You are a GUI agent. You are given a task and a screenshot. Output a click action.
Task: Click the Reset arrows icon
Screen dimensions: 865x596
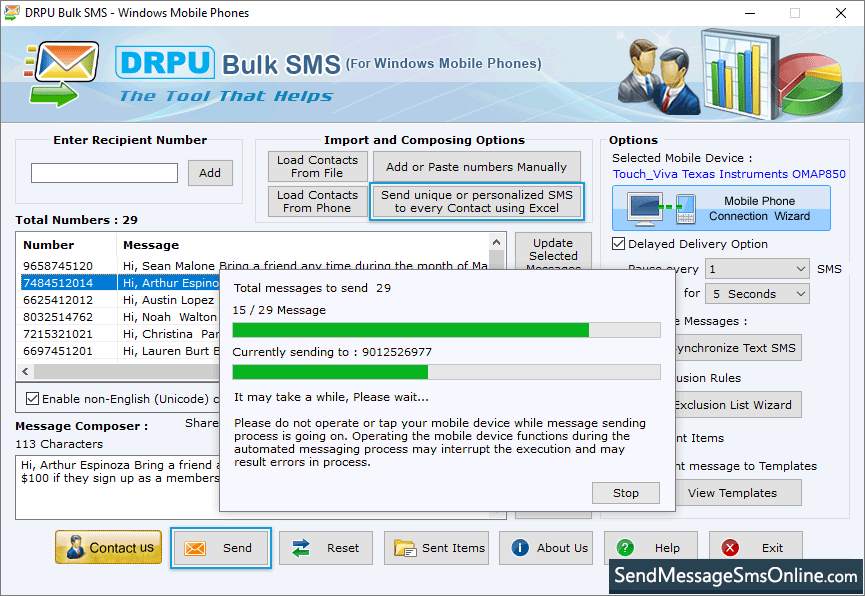click(x=301, y=548)
